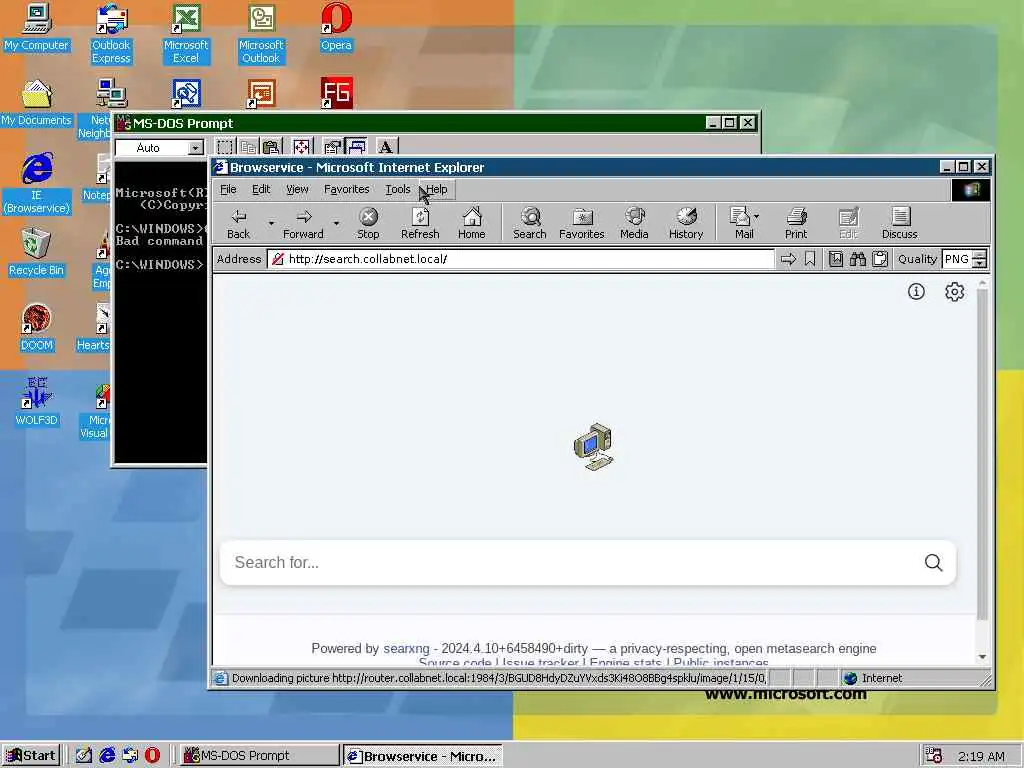Step the Quality PNG selector up
The image size is (1024, 768).
pos(979,255)
